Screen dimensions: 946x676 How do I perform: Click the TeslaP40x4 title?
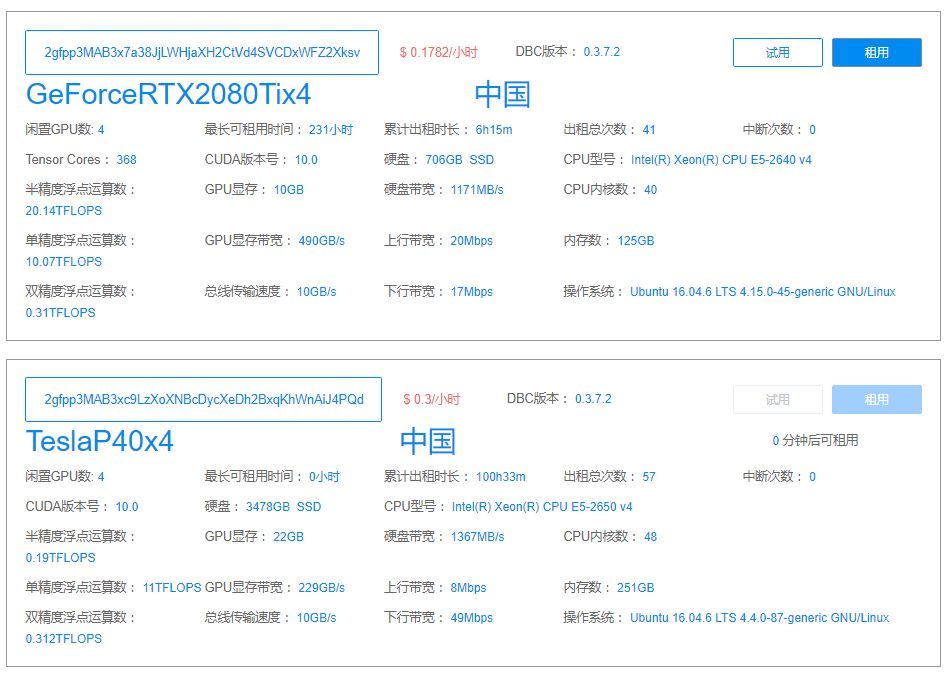[100, 441]
